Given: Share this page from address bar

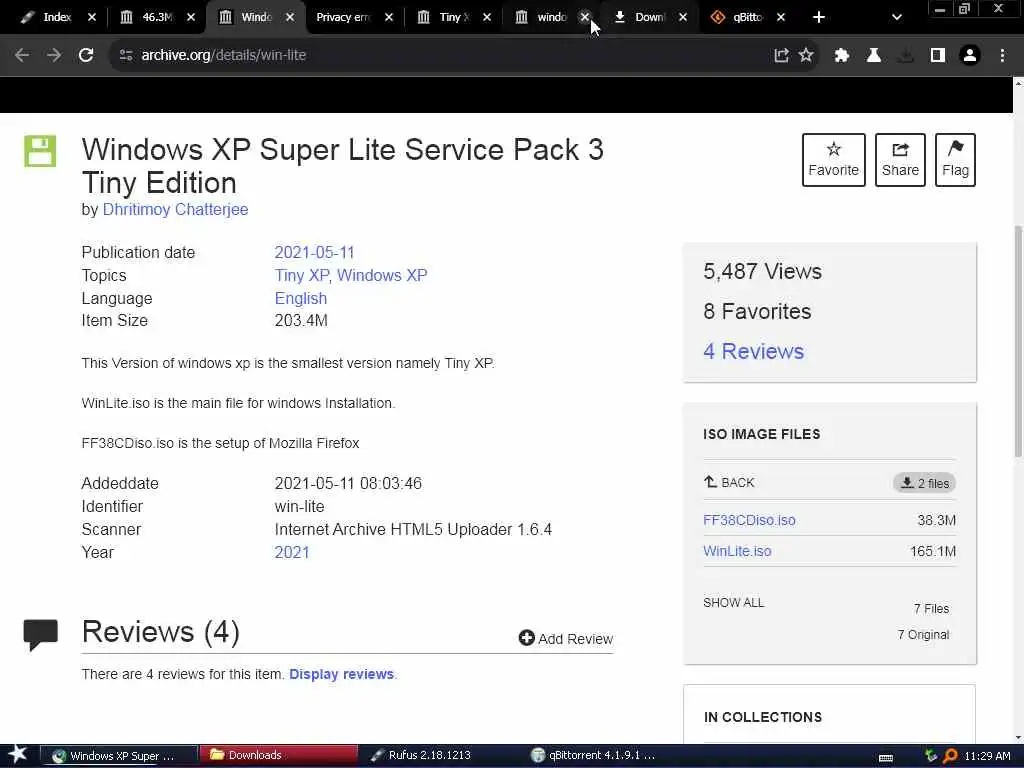Looking at the screenshot, I should pyautogui.click(x=781, y=56).
